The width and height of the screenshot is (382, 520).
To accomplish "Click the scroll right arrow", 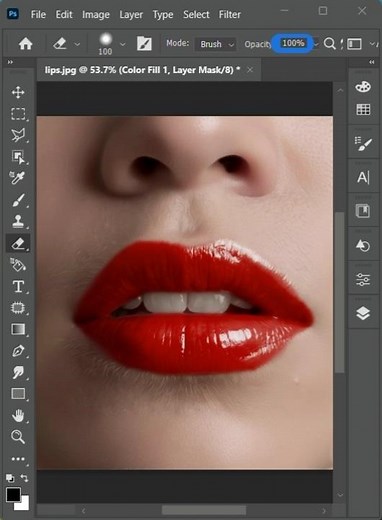I will point(324,510).
